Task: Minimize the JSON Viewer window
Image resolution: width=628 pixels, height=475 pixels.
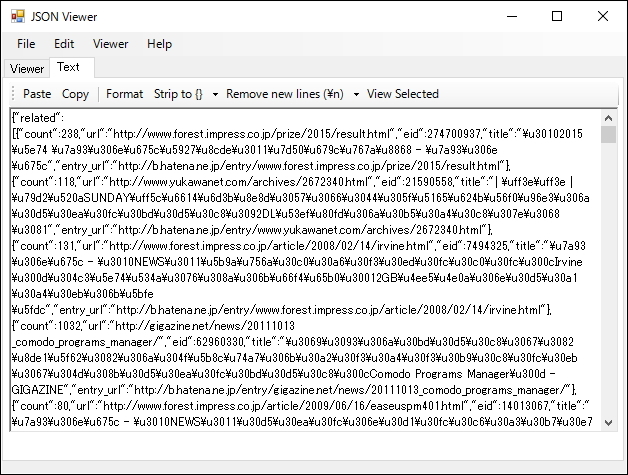Action: (x=512, y=16)
